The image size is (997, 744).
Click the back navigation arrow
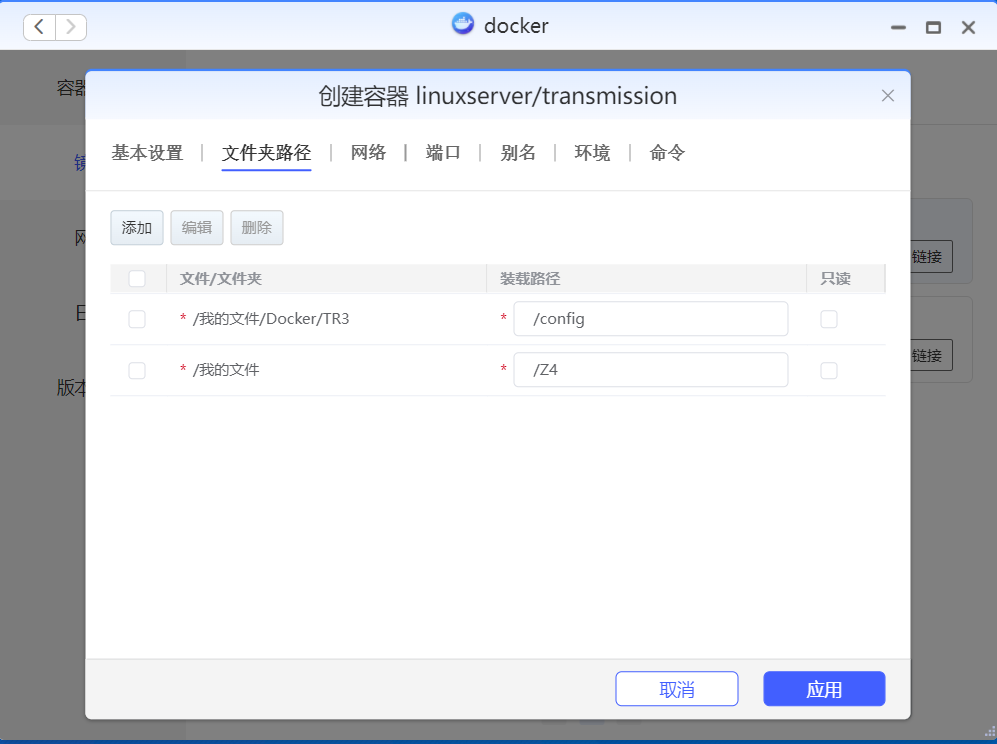coord(39,27)
